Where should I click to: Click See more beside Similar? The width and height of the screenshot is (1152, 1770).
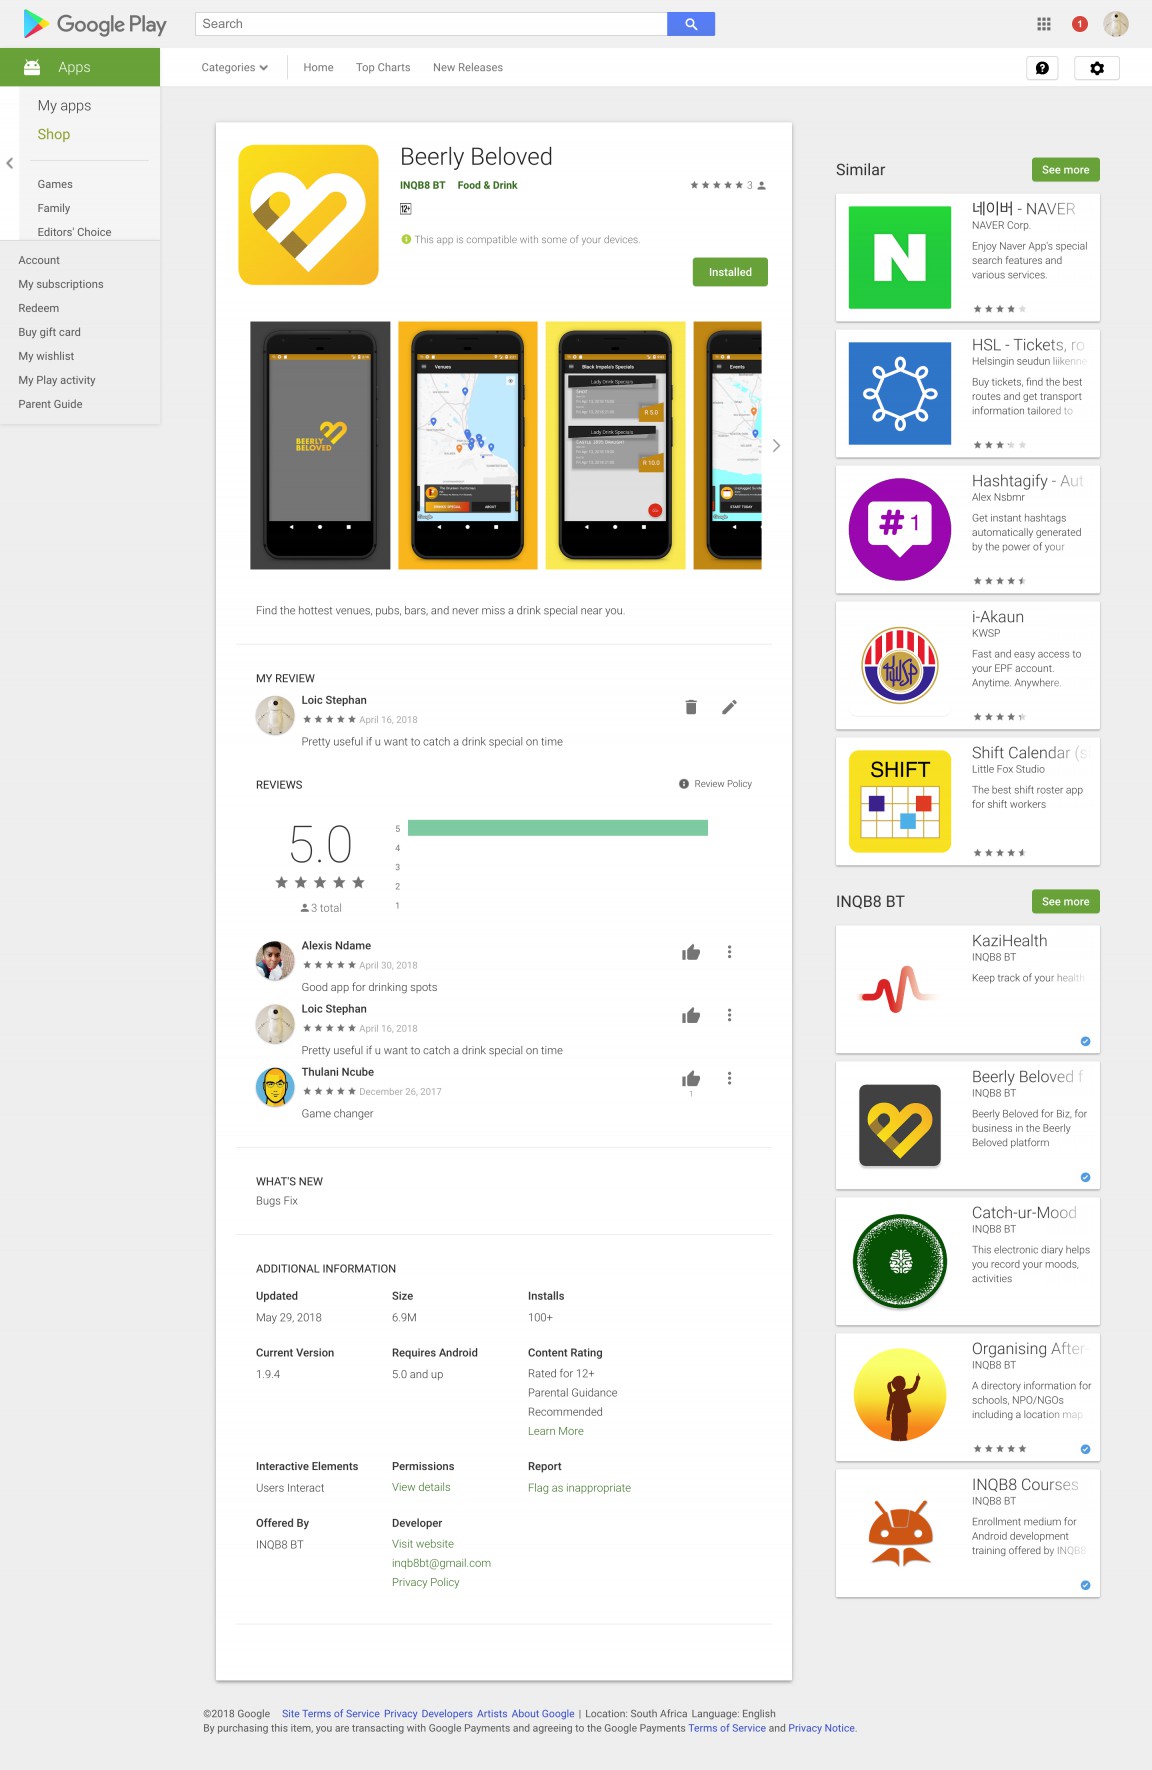[1065, 170]
